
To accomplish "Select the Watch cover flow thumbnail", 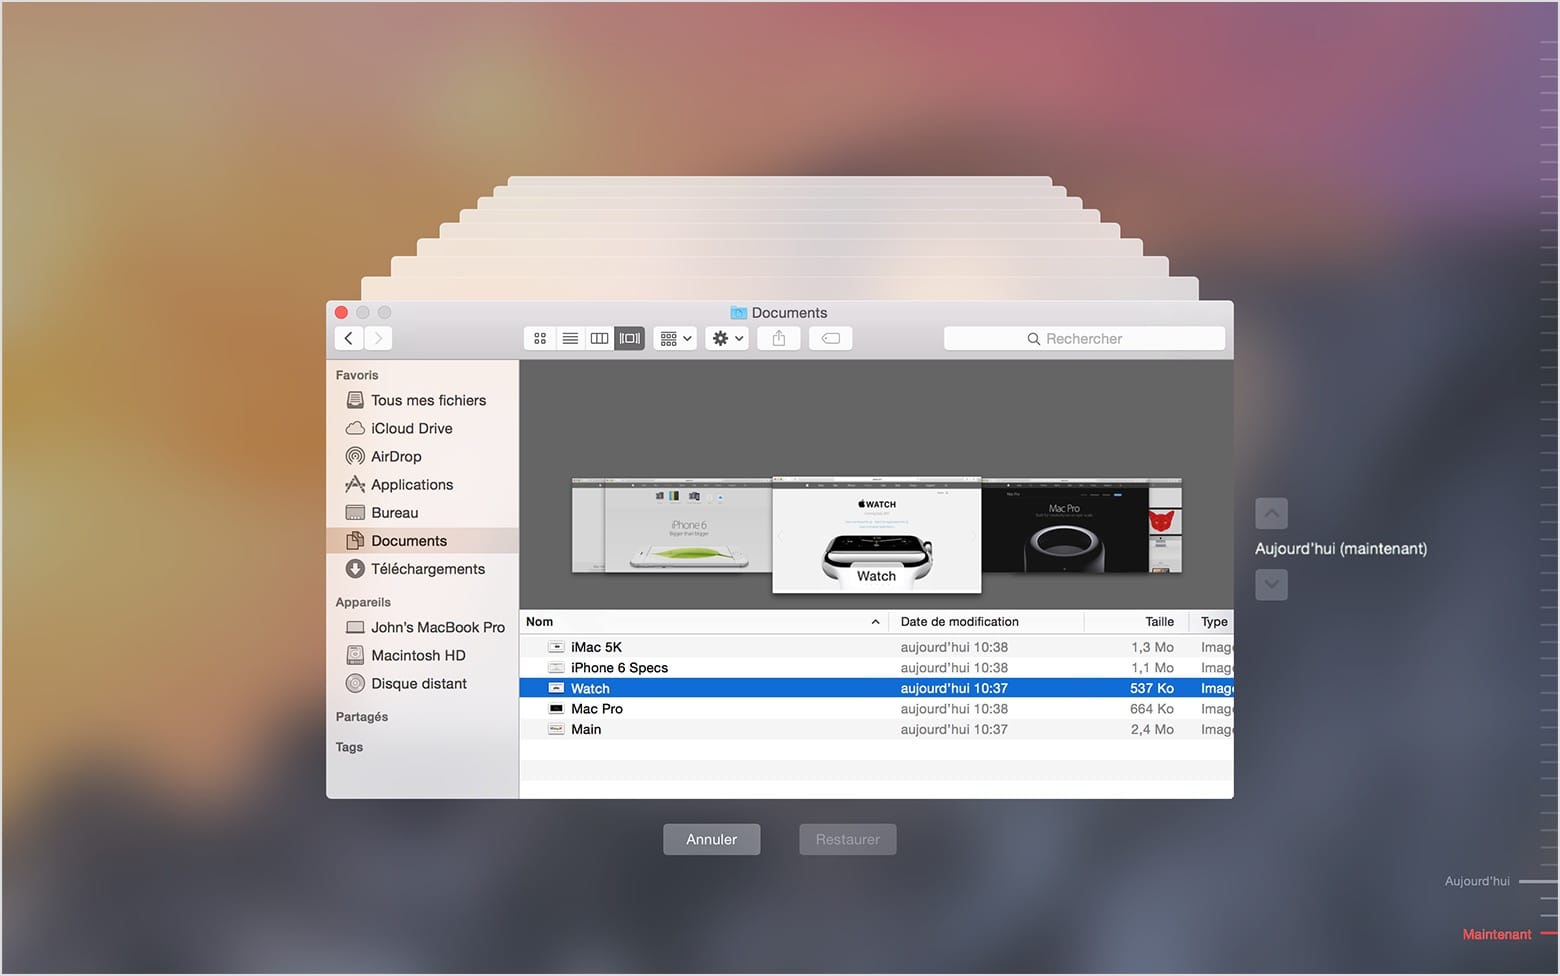I will point(877,534).
